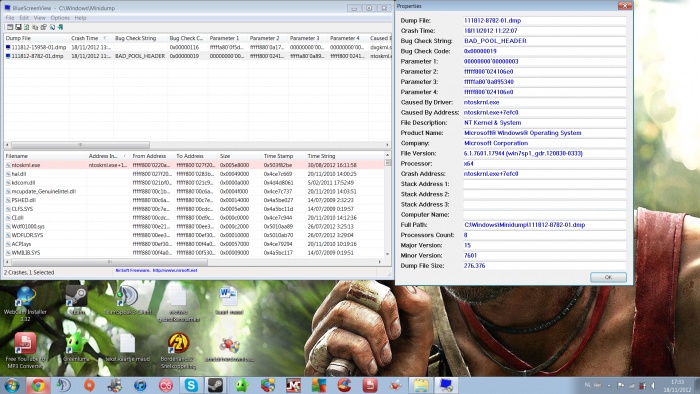This screenshot has width=700, height=394.
Task: Select the hal.dll driver row
Action: (x=194, y=174)
